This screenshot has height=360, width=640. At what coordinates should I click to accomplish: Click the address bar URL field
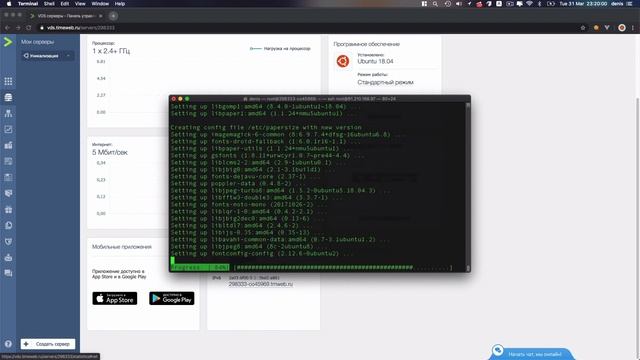(x=306, y=28)
